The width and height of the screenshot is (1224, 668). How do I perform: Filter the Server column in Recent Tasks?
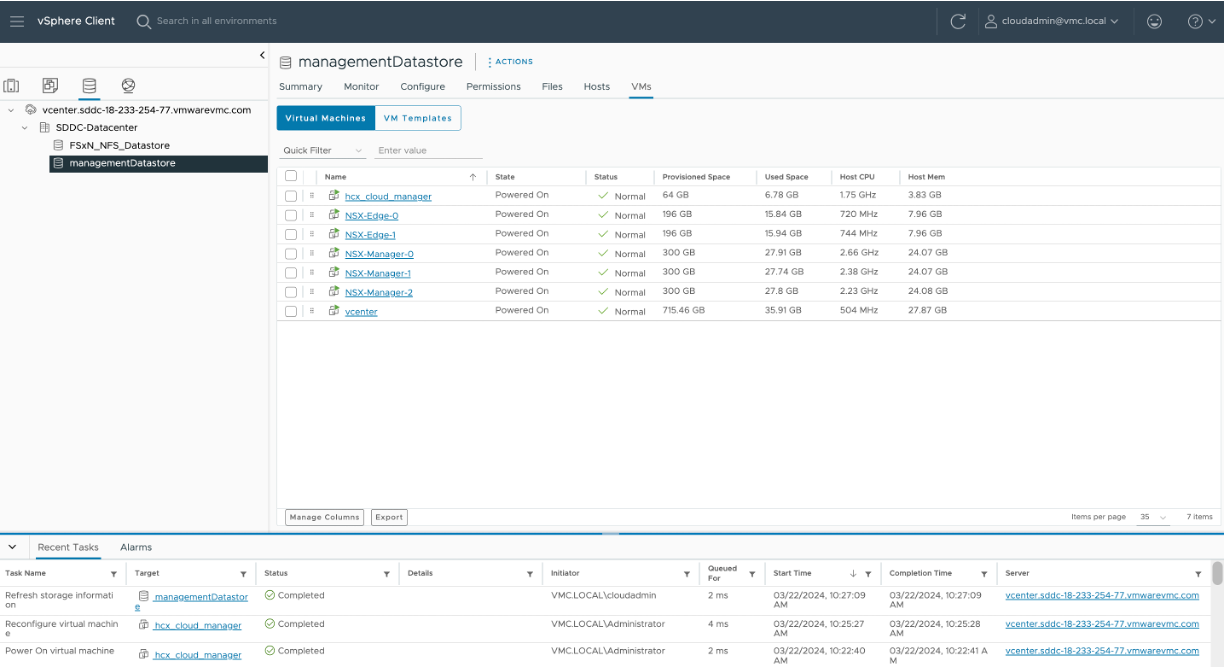(x=1198, y=574)
